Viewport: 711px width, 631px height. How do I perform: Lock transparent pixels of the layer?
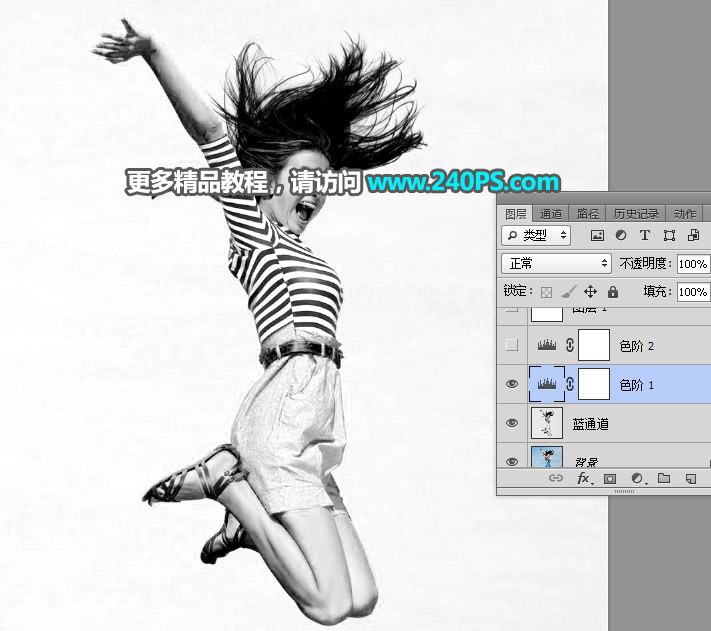click(546, 292)
